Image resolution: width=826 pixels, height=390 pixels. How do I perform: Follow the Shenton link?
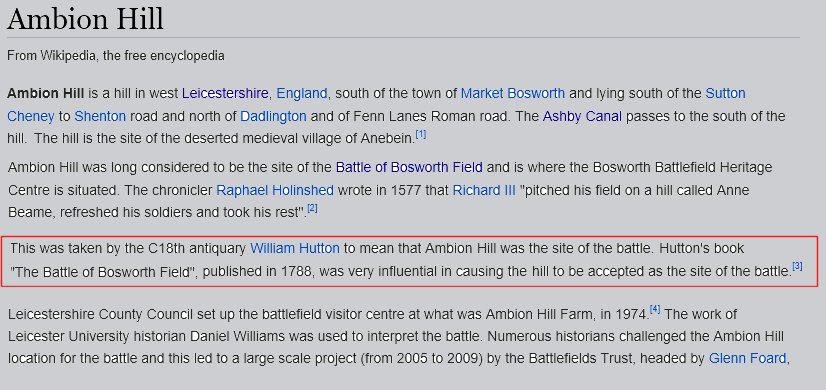[100, 116]
